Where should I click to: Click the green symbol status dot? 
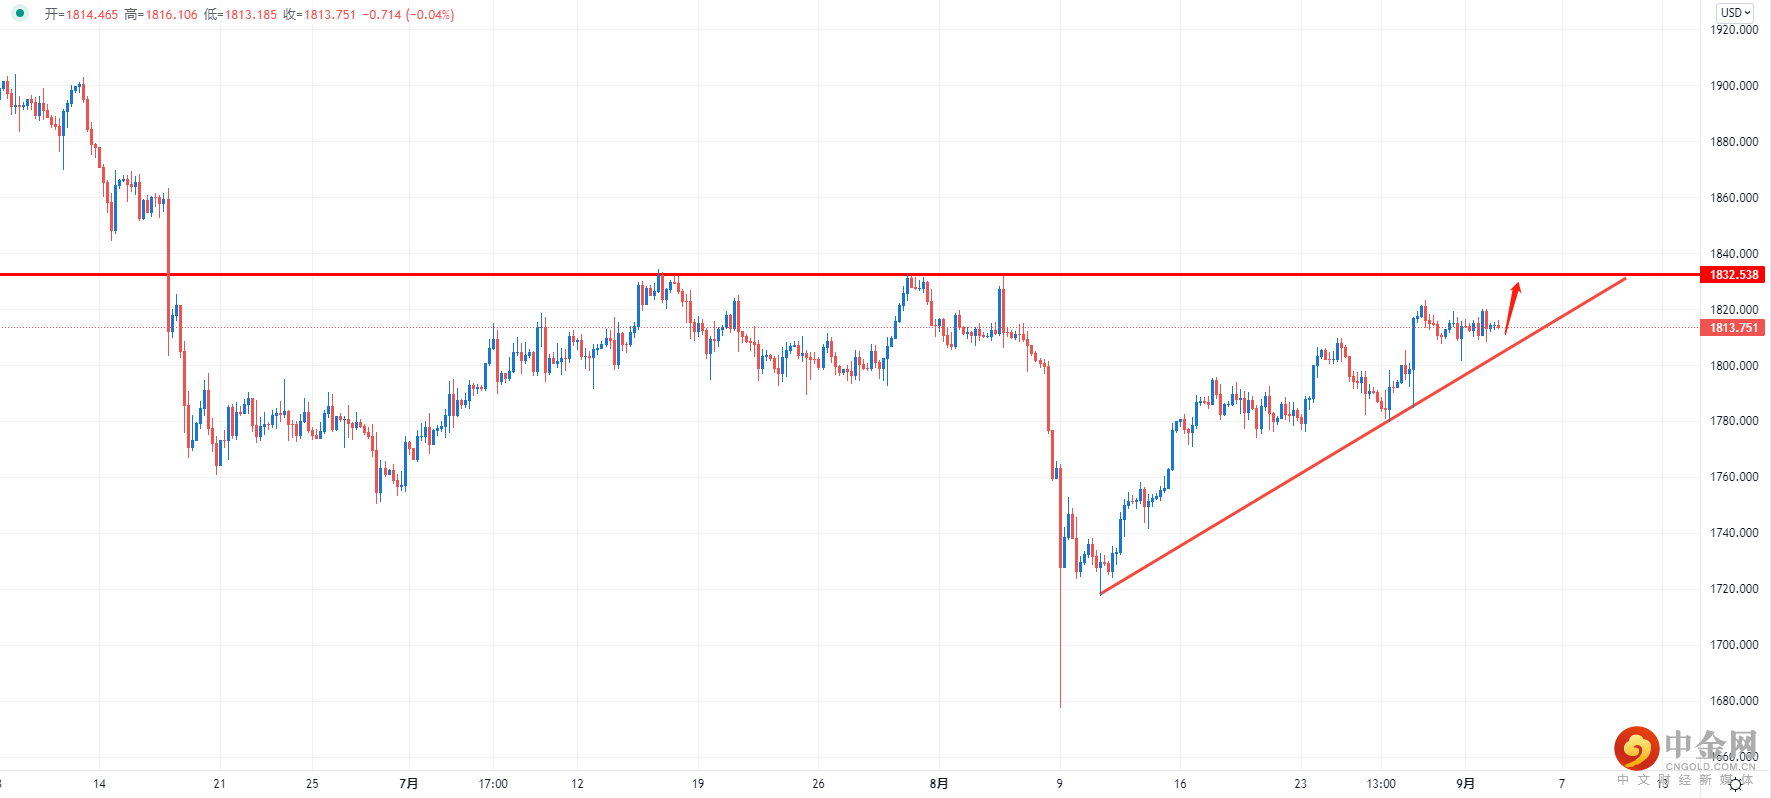[x=20, y=14]
